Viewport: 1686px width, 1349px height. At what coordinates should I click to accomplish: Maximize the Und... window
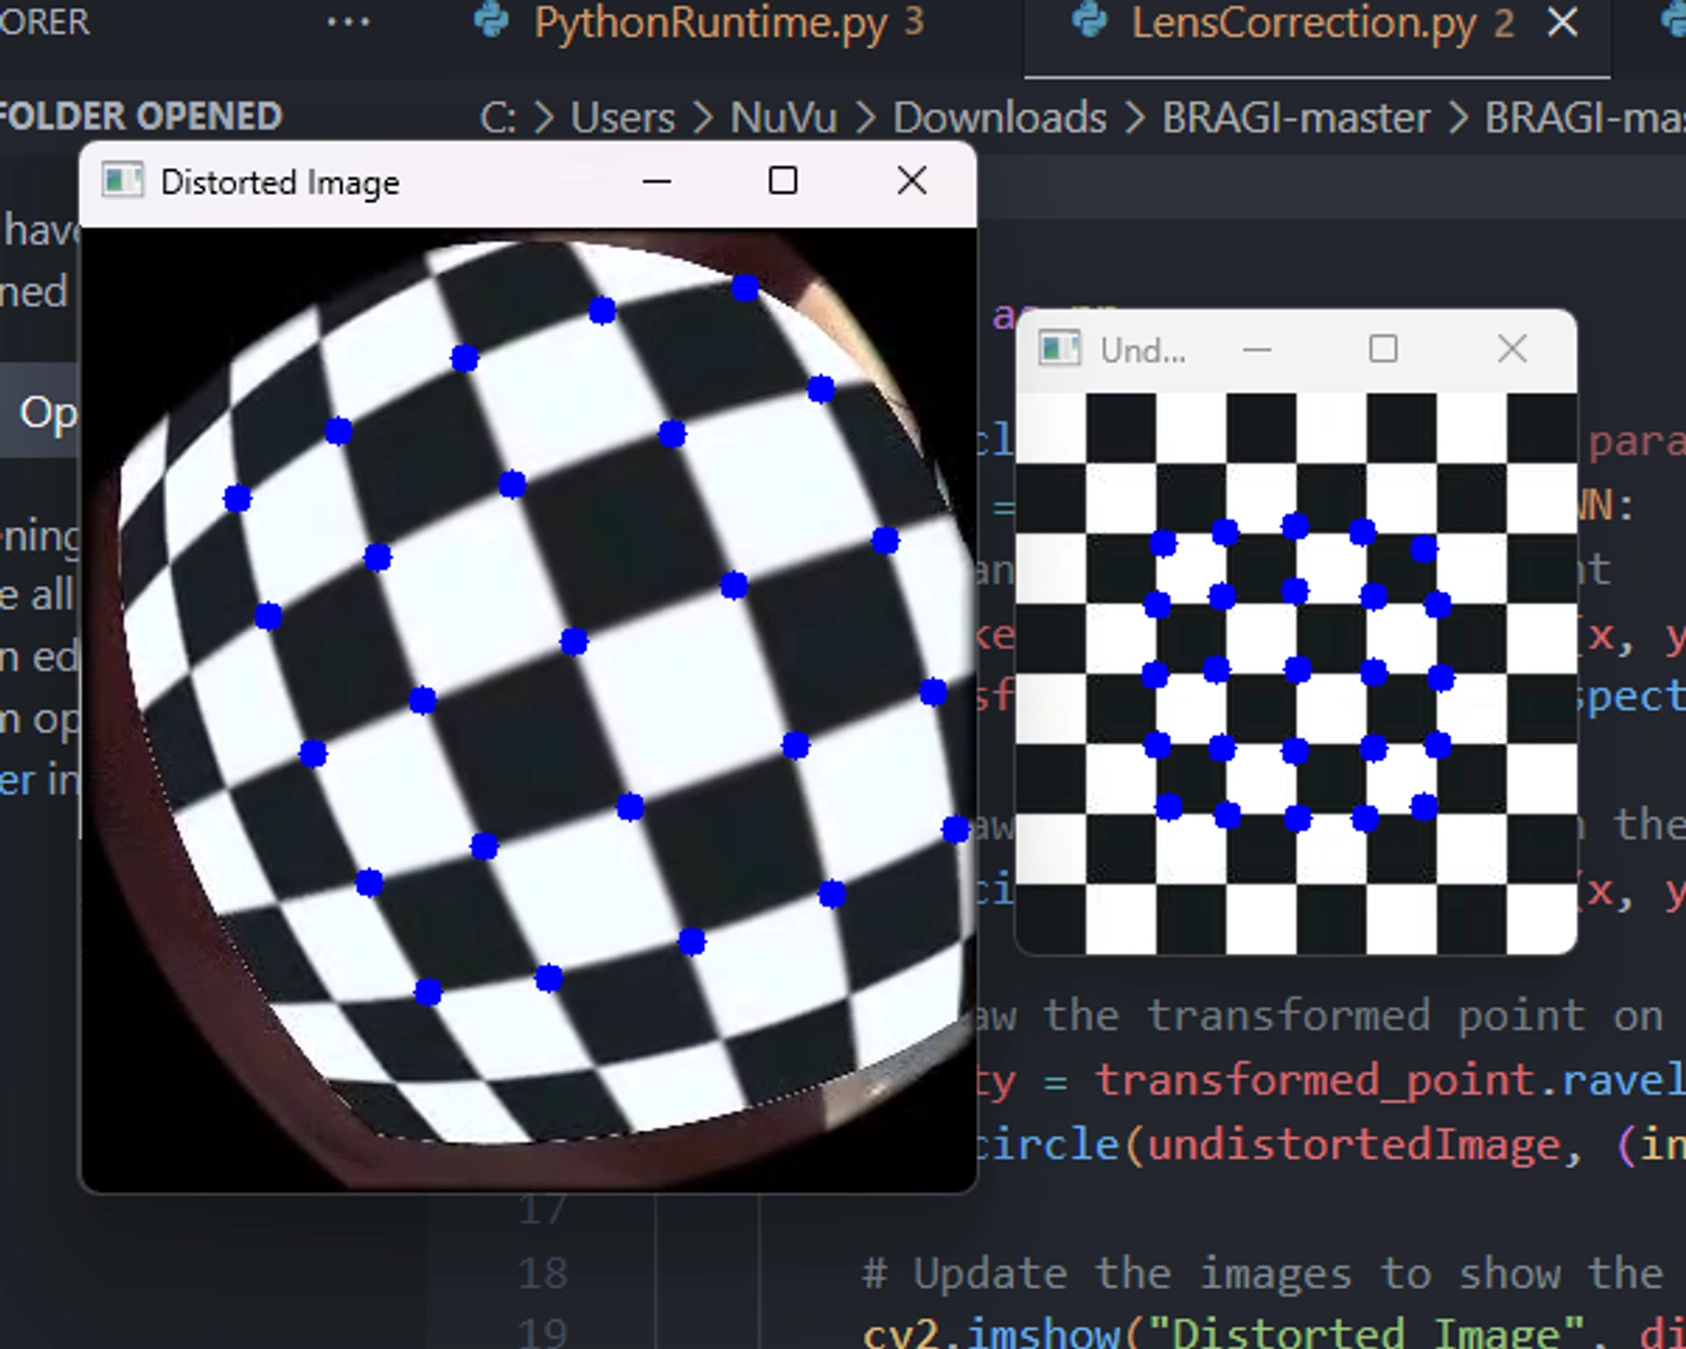click(x=1383, y=349)
